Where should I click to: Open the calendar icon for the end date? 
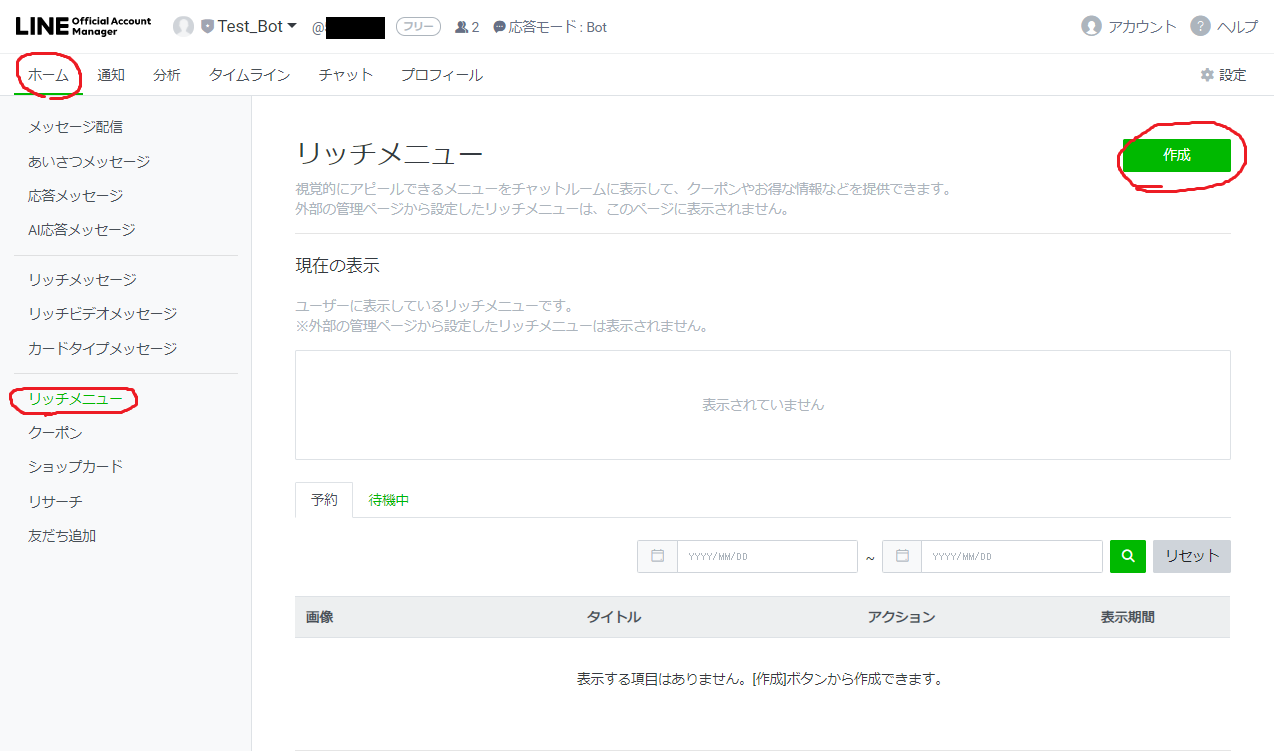[901, 556]
